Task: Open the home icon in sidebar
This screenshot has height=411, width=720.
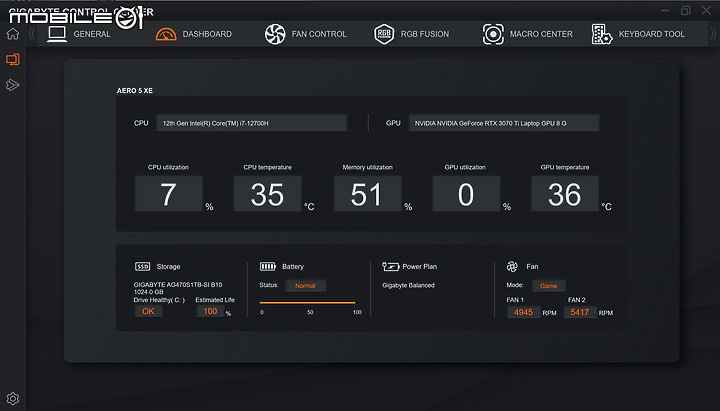Action: pos(13,34)
